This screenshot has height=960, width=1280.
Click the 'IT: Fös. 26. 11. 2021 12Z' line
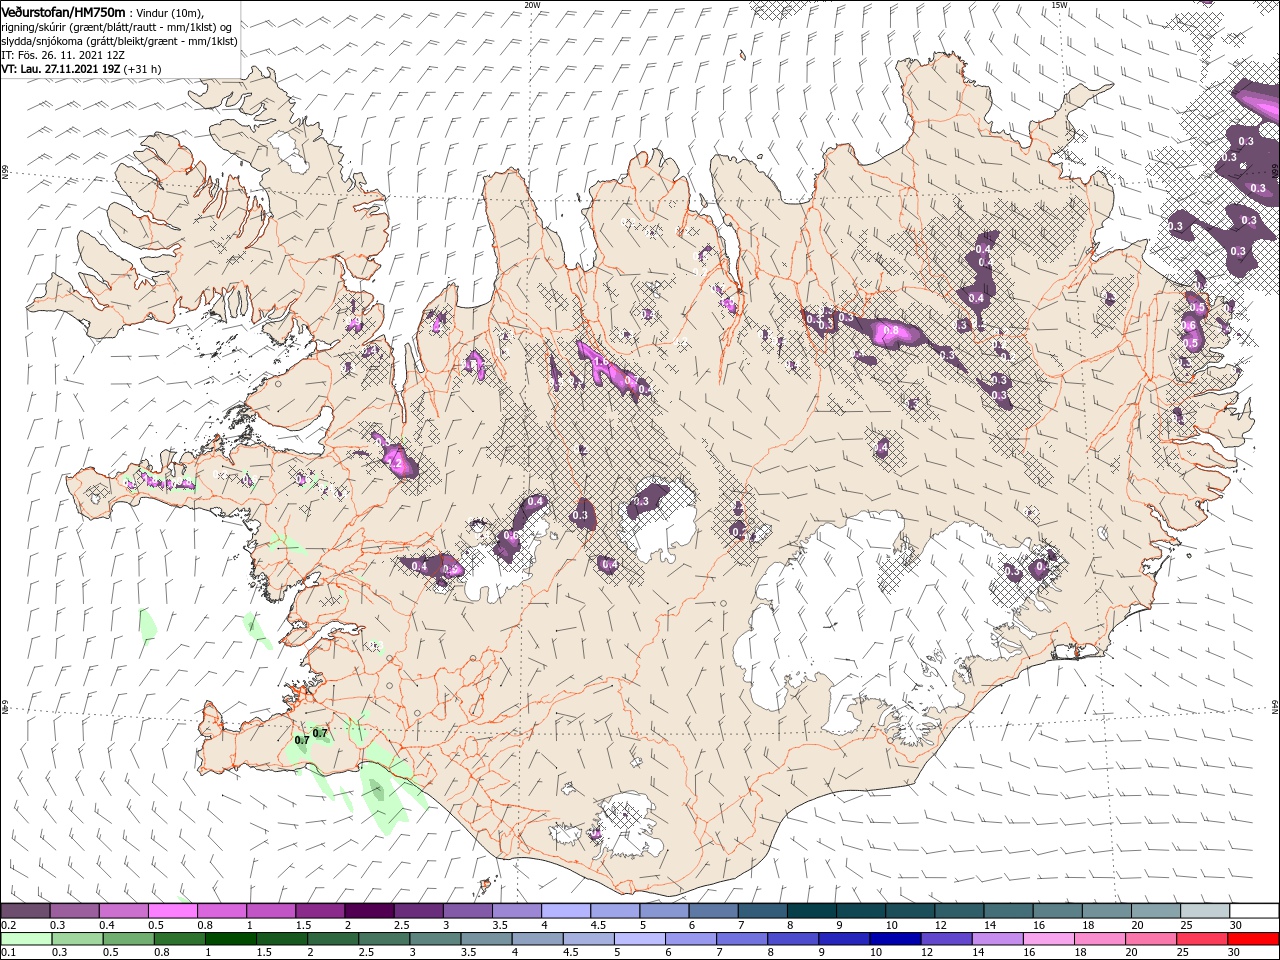pyautogui.click(x=63, y=55)
